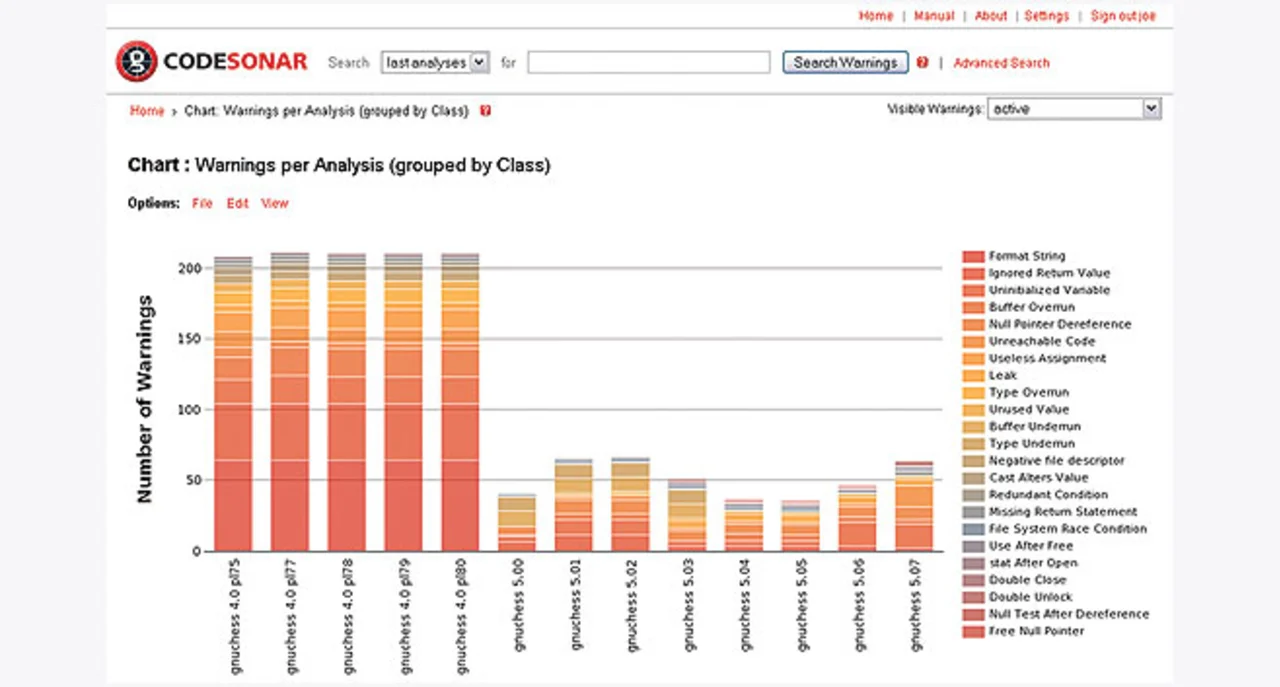Open the View options menu
Screen dimensions: 1280x687
274,203
